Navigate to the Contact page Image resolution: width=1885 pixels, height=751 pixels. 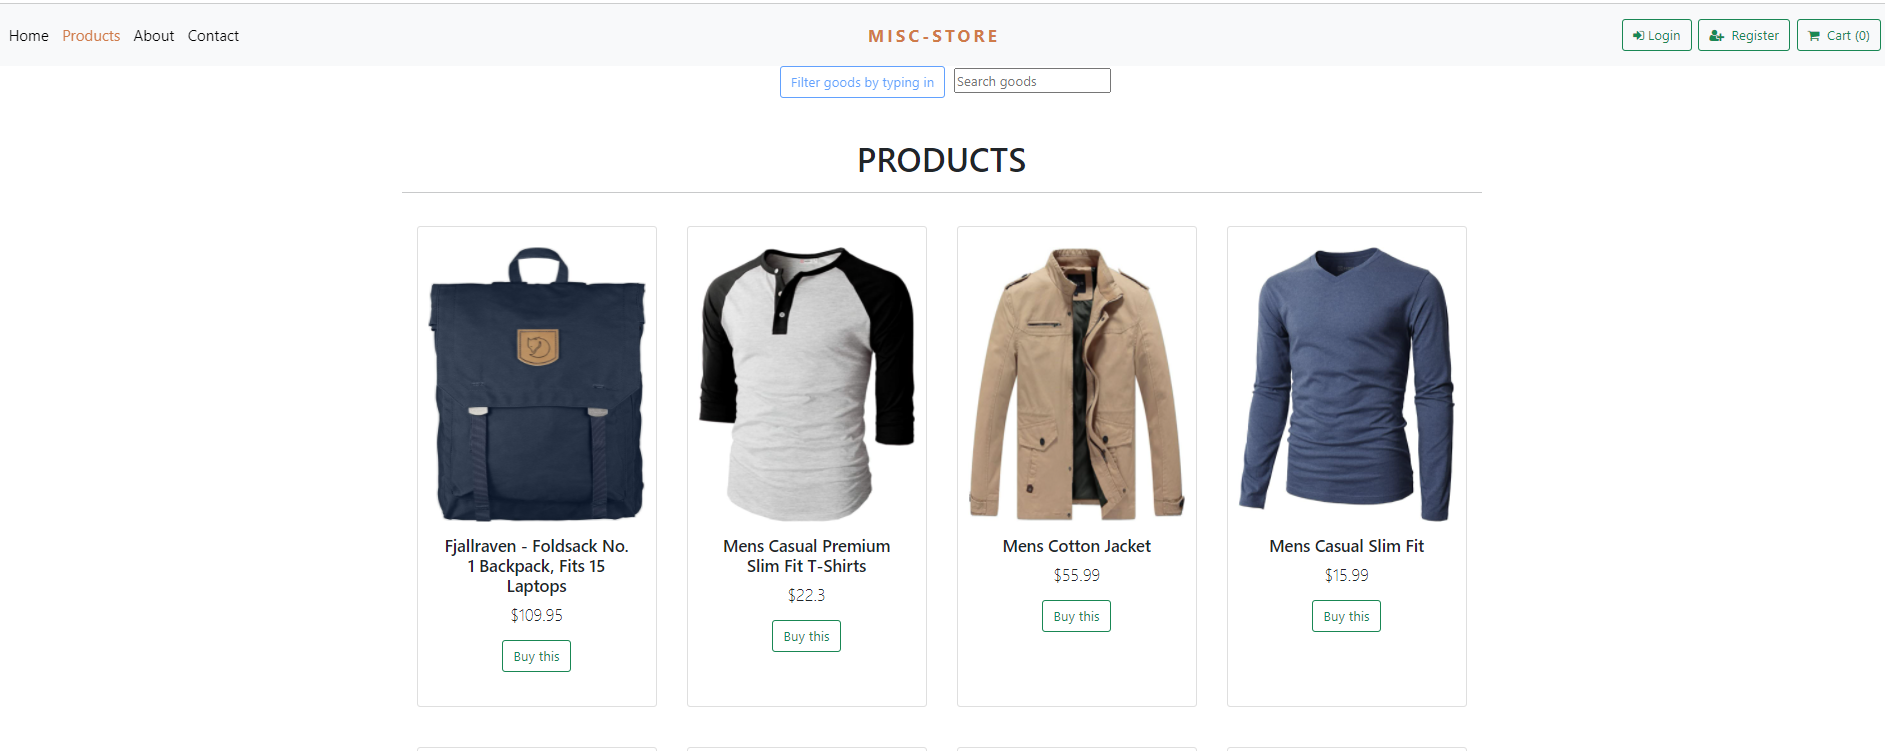(213, 36)
